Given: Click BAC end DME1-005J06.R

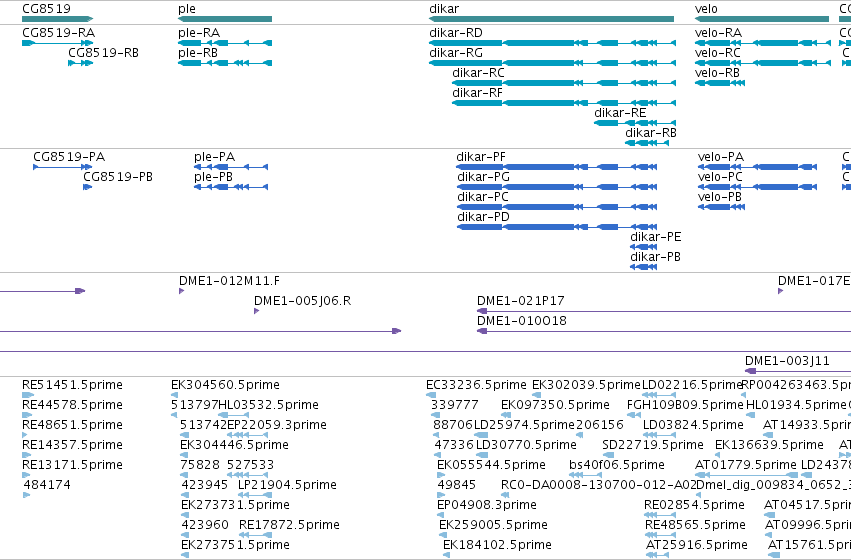Looking at the screenshot, I should (256, 311).
